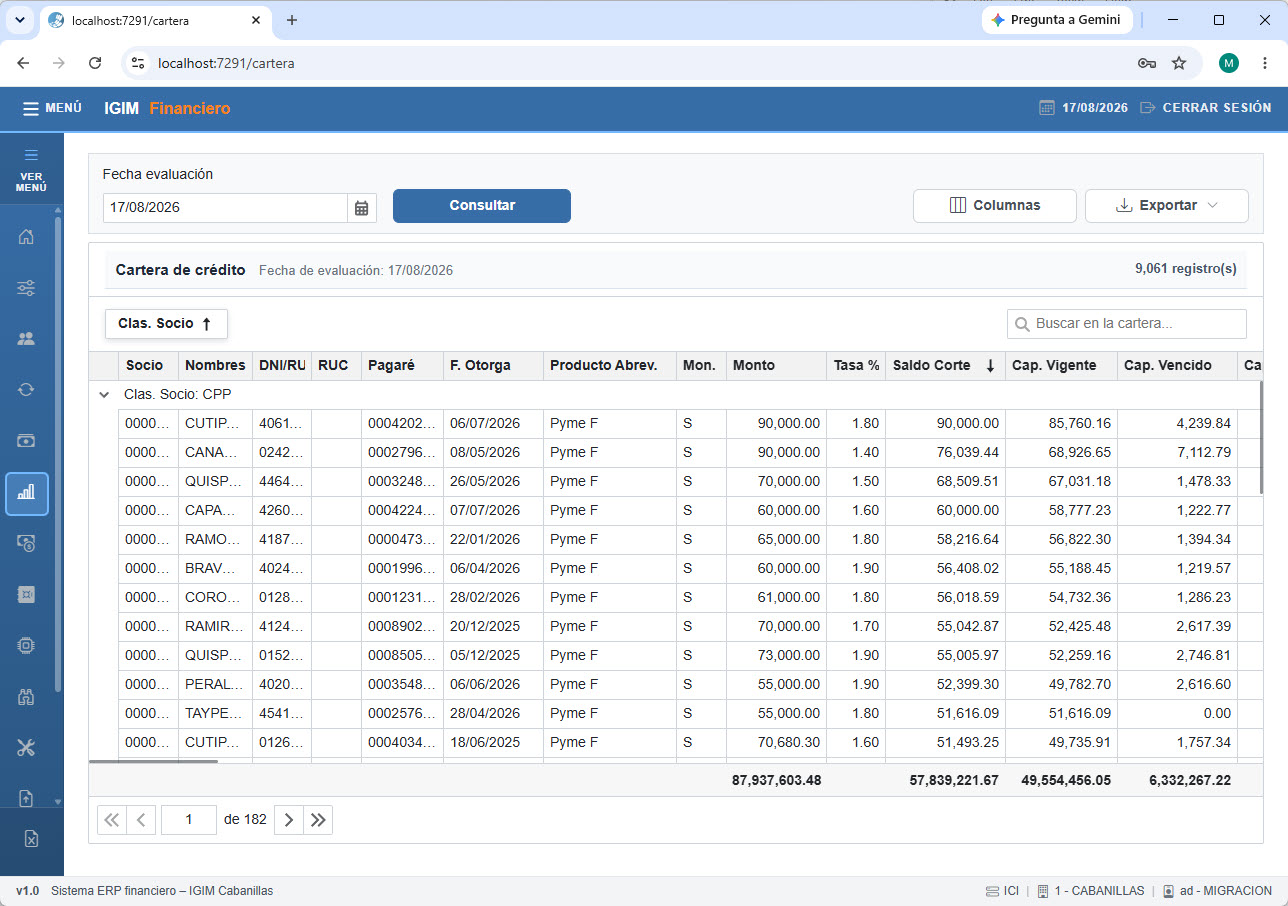Image resolution: width=1288 pixels, height=906 pixels.
Task: Open a new browser tab
Action: (292, 20)
